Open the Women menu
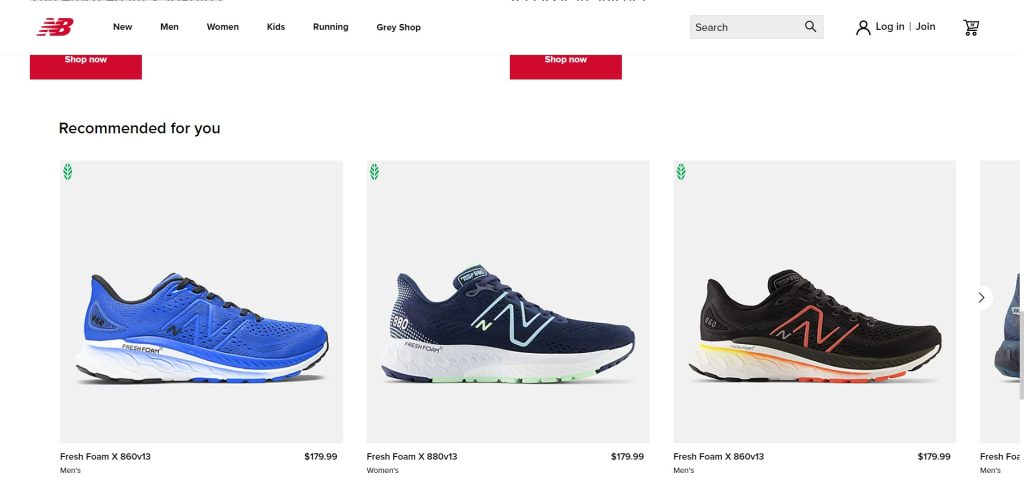 (x=222, y=27)
